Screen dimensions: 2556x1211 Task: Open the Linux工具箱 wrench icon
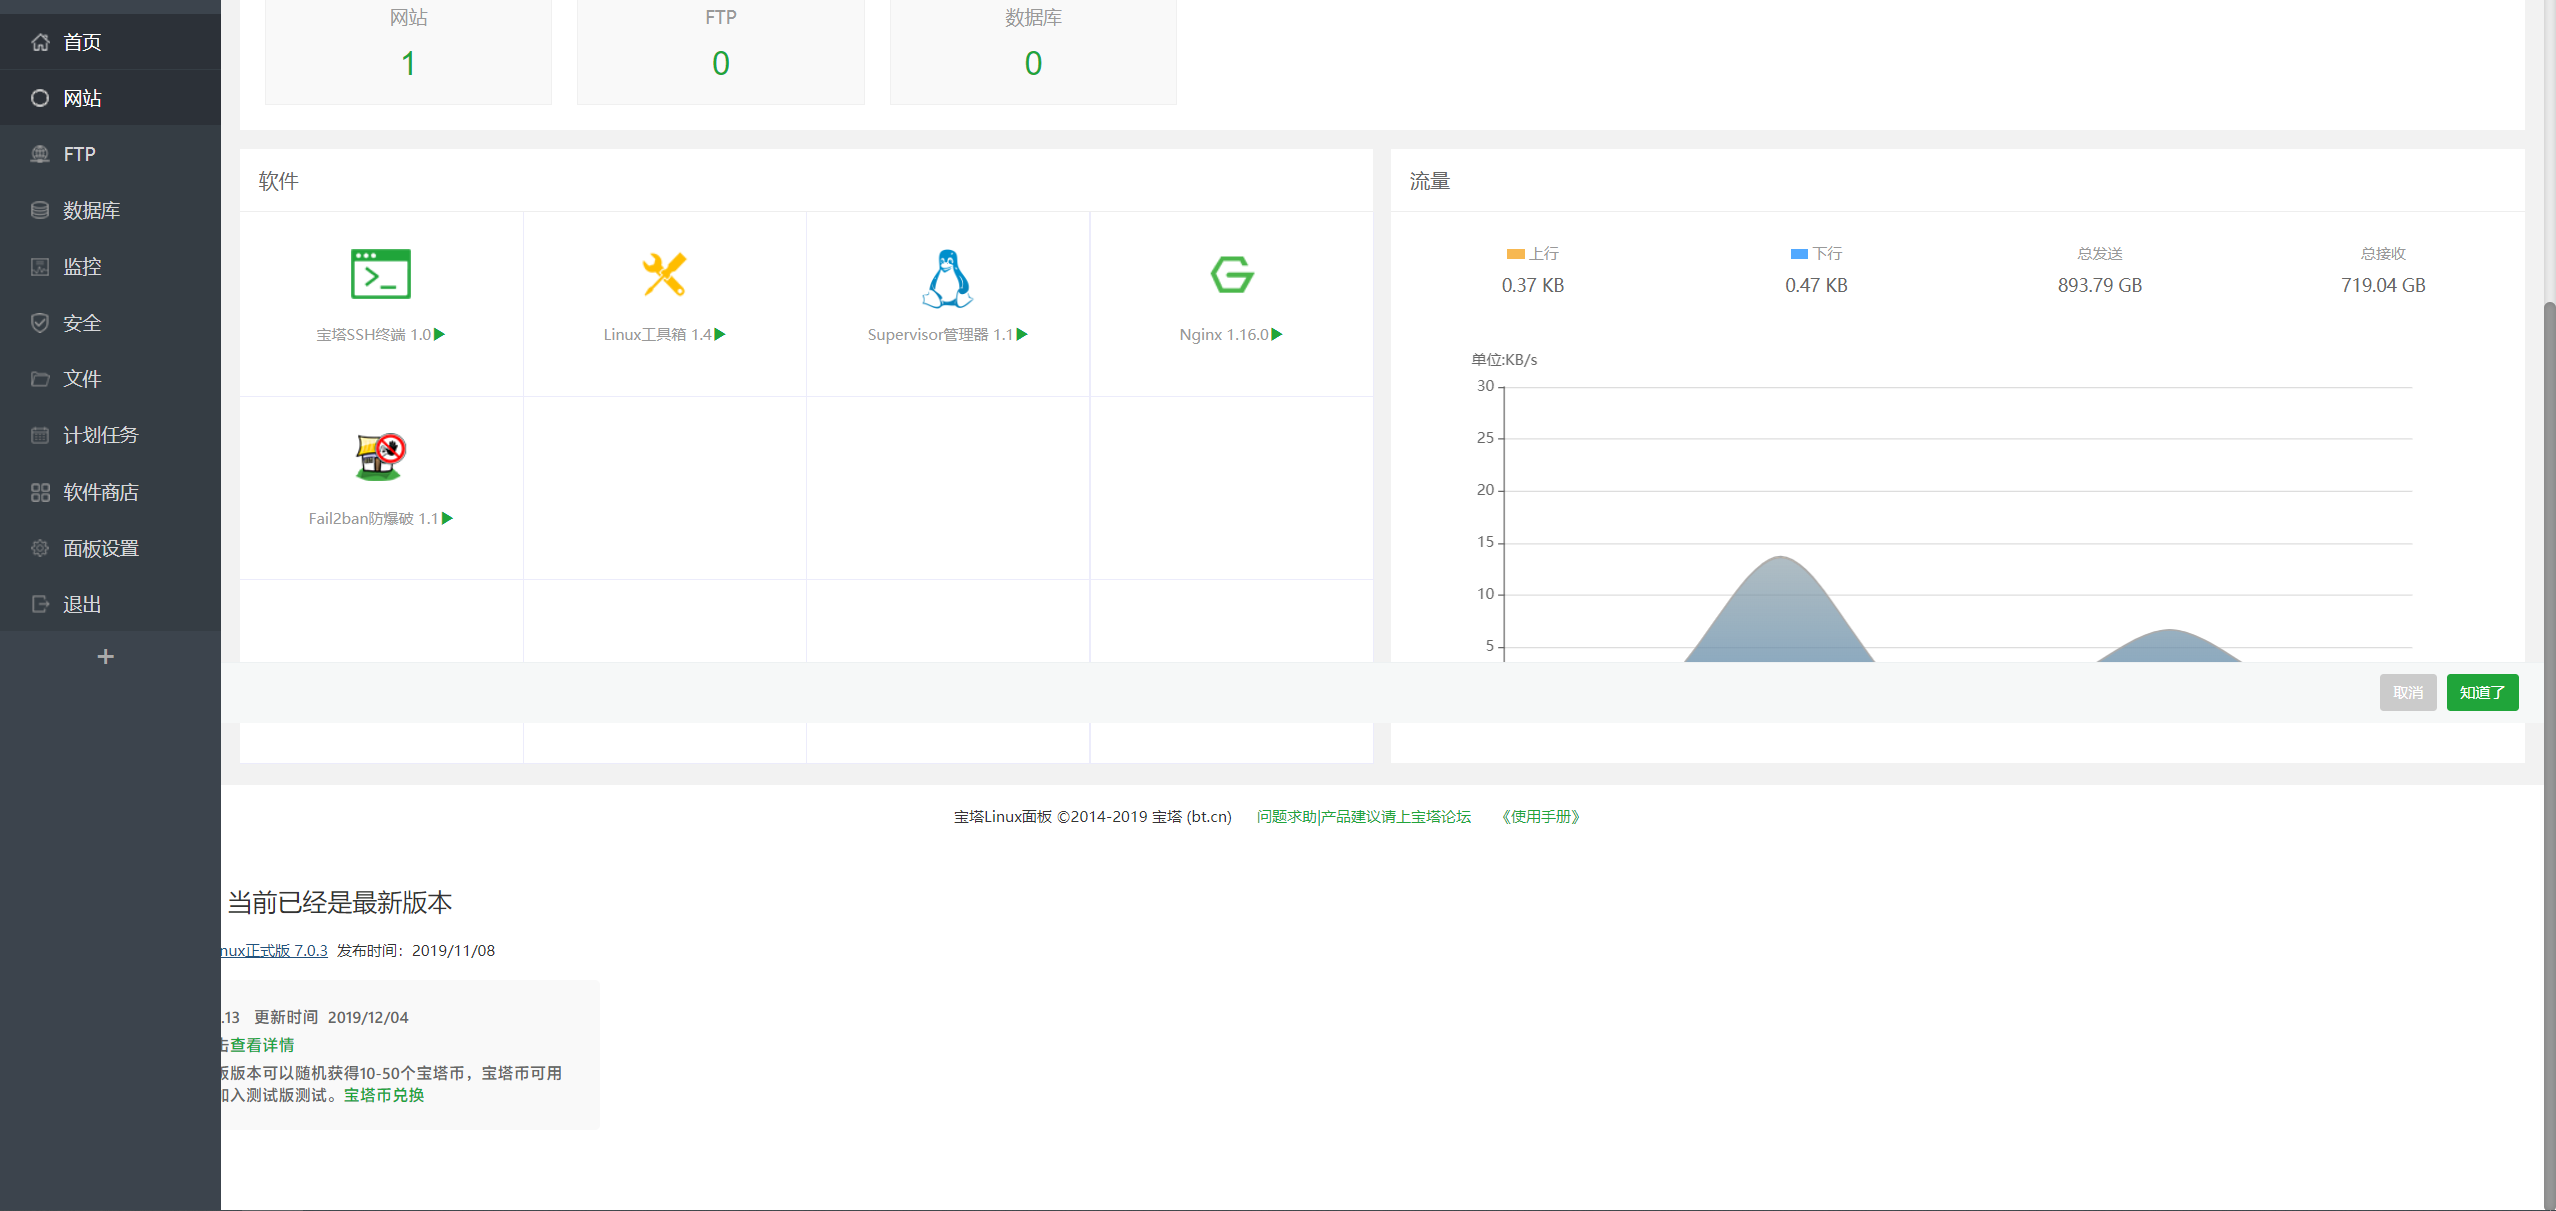point(664,274)
